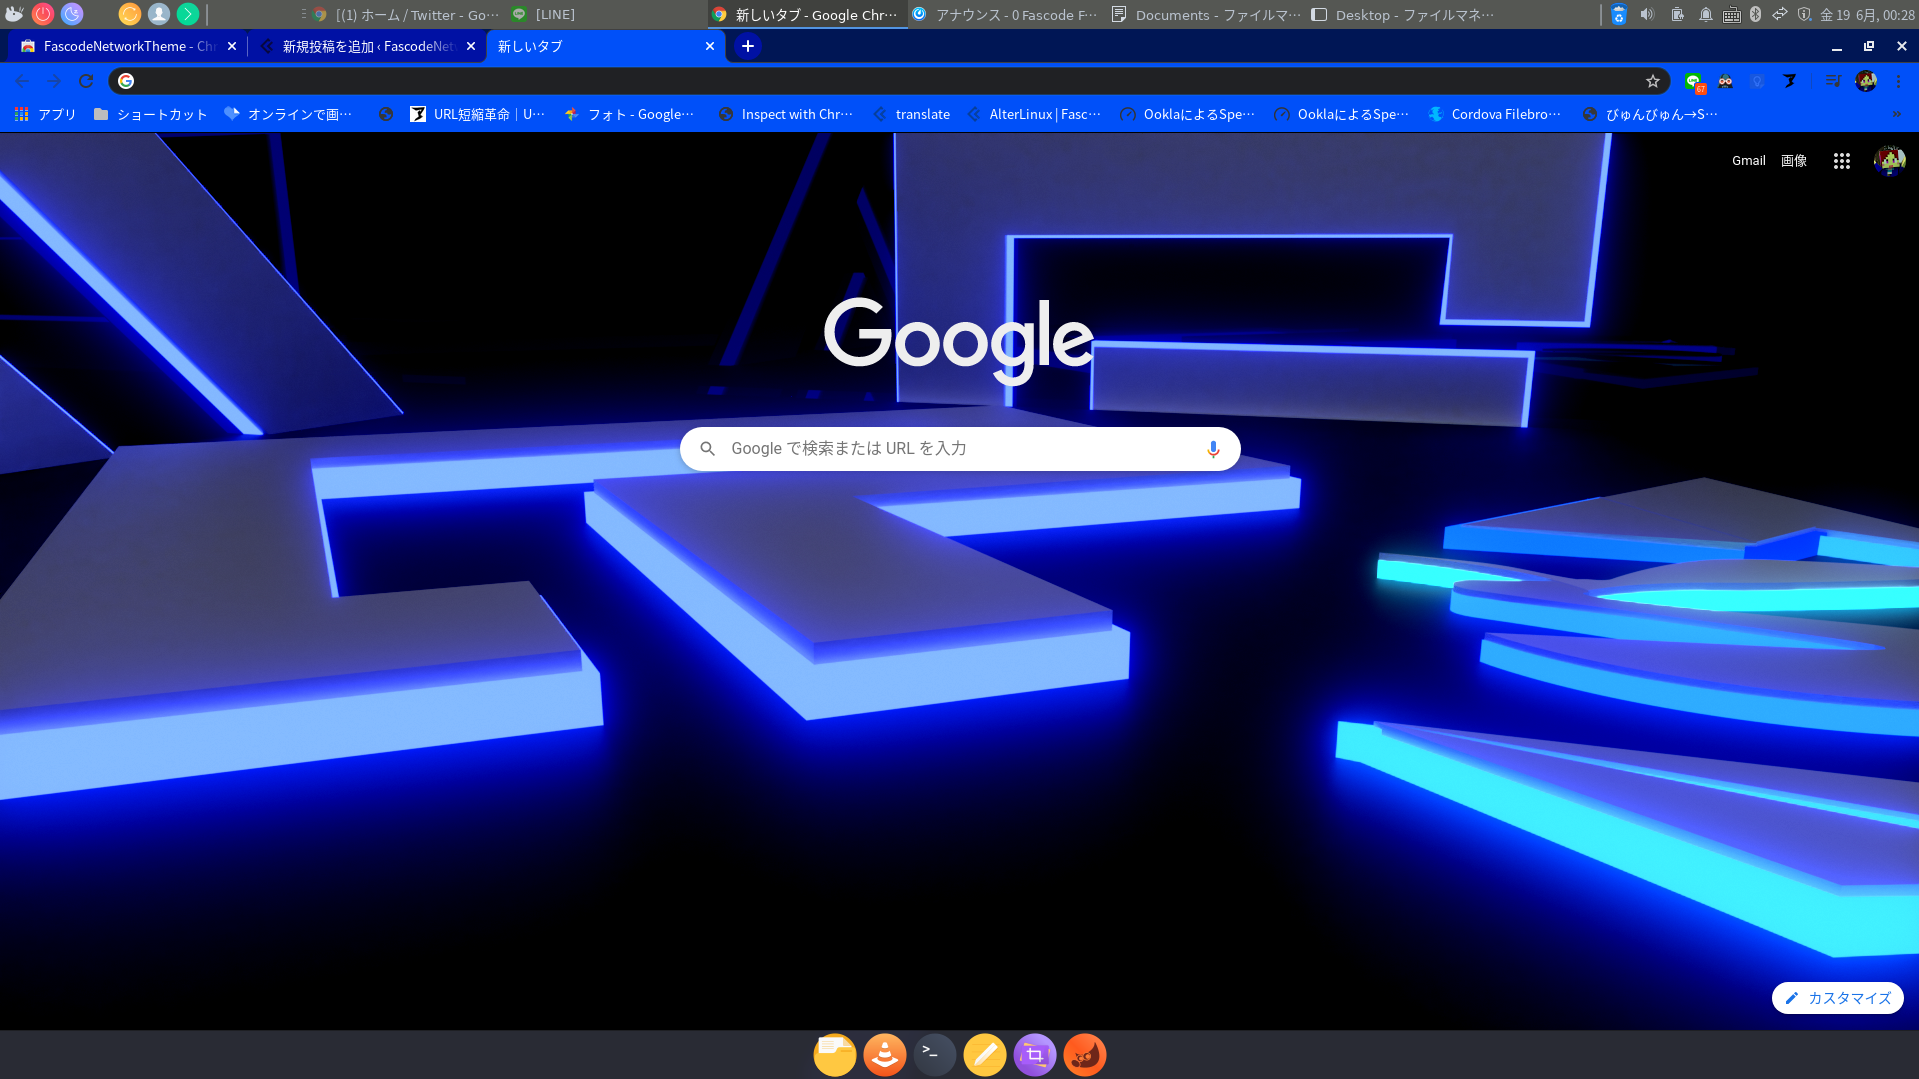Open フォト - Google bookmark

tap(629, 114)
